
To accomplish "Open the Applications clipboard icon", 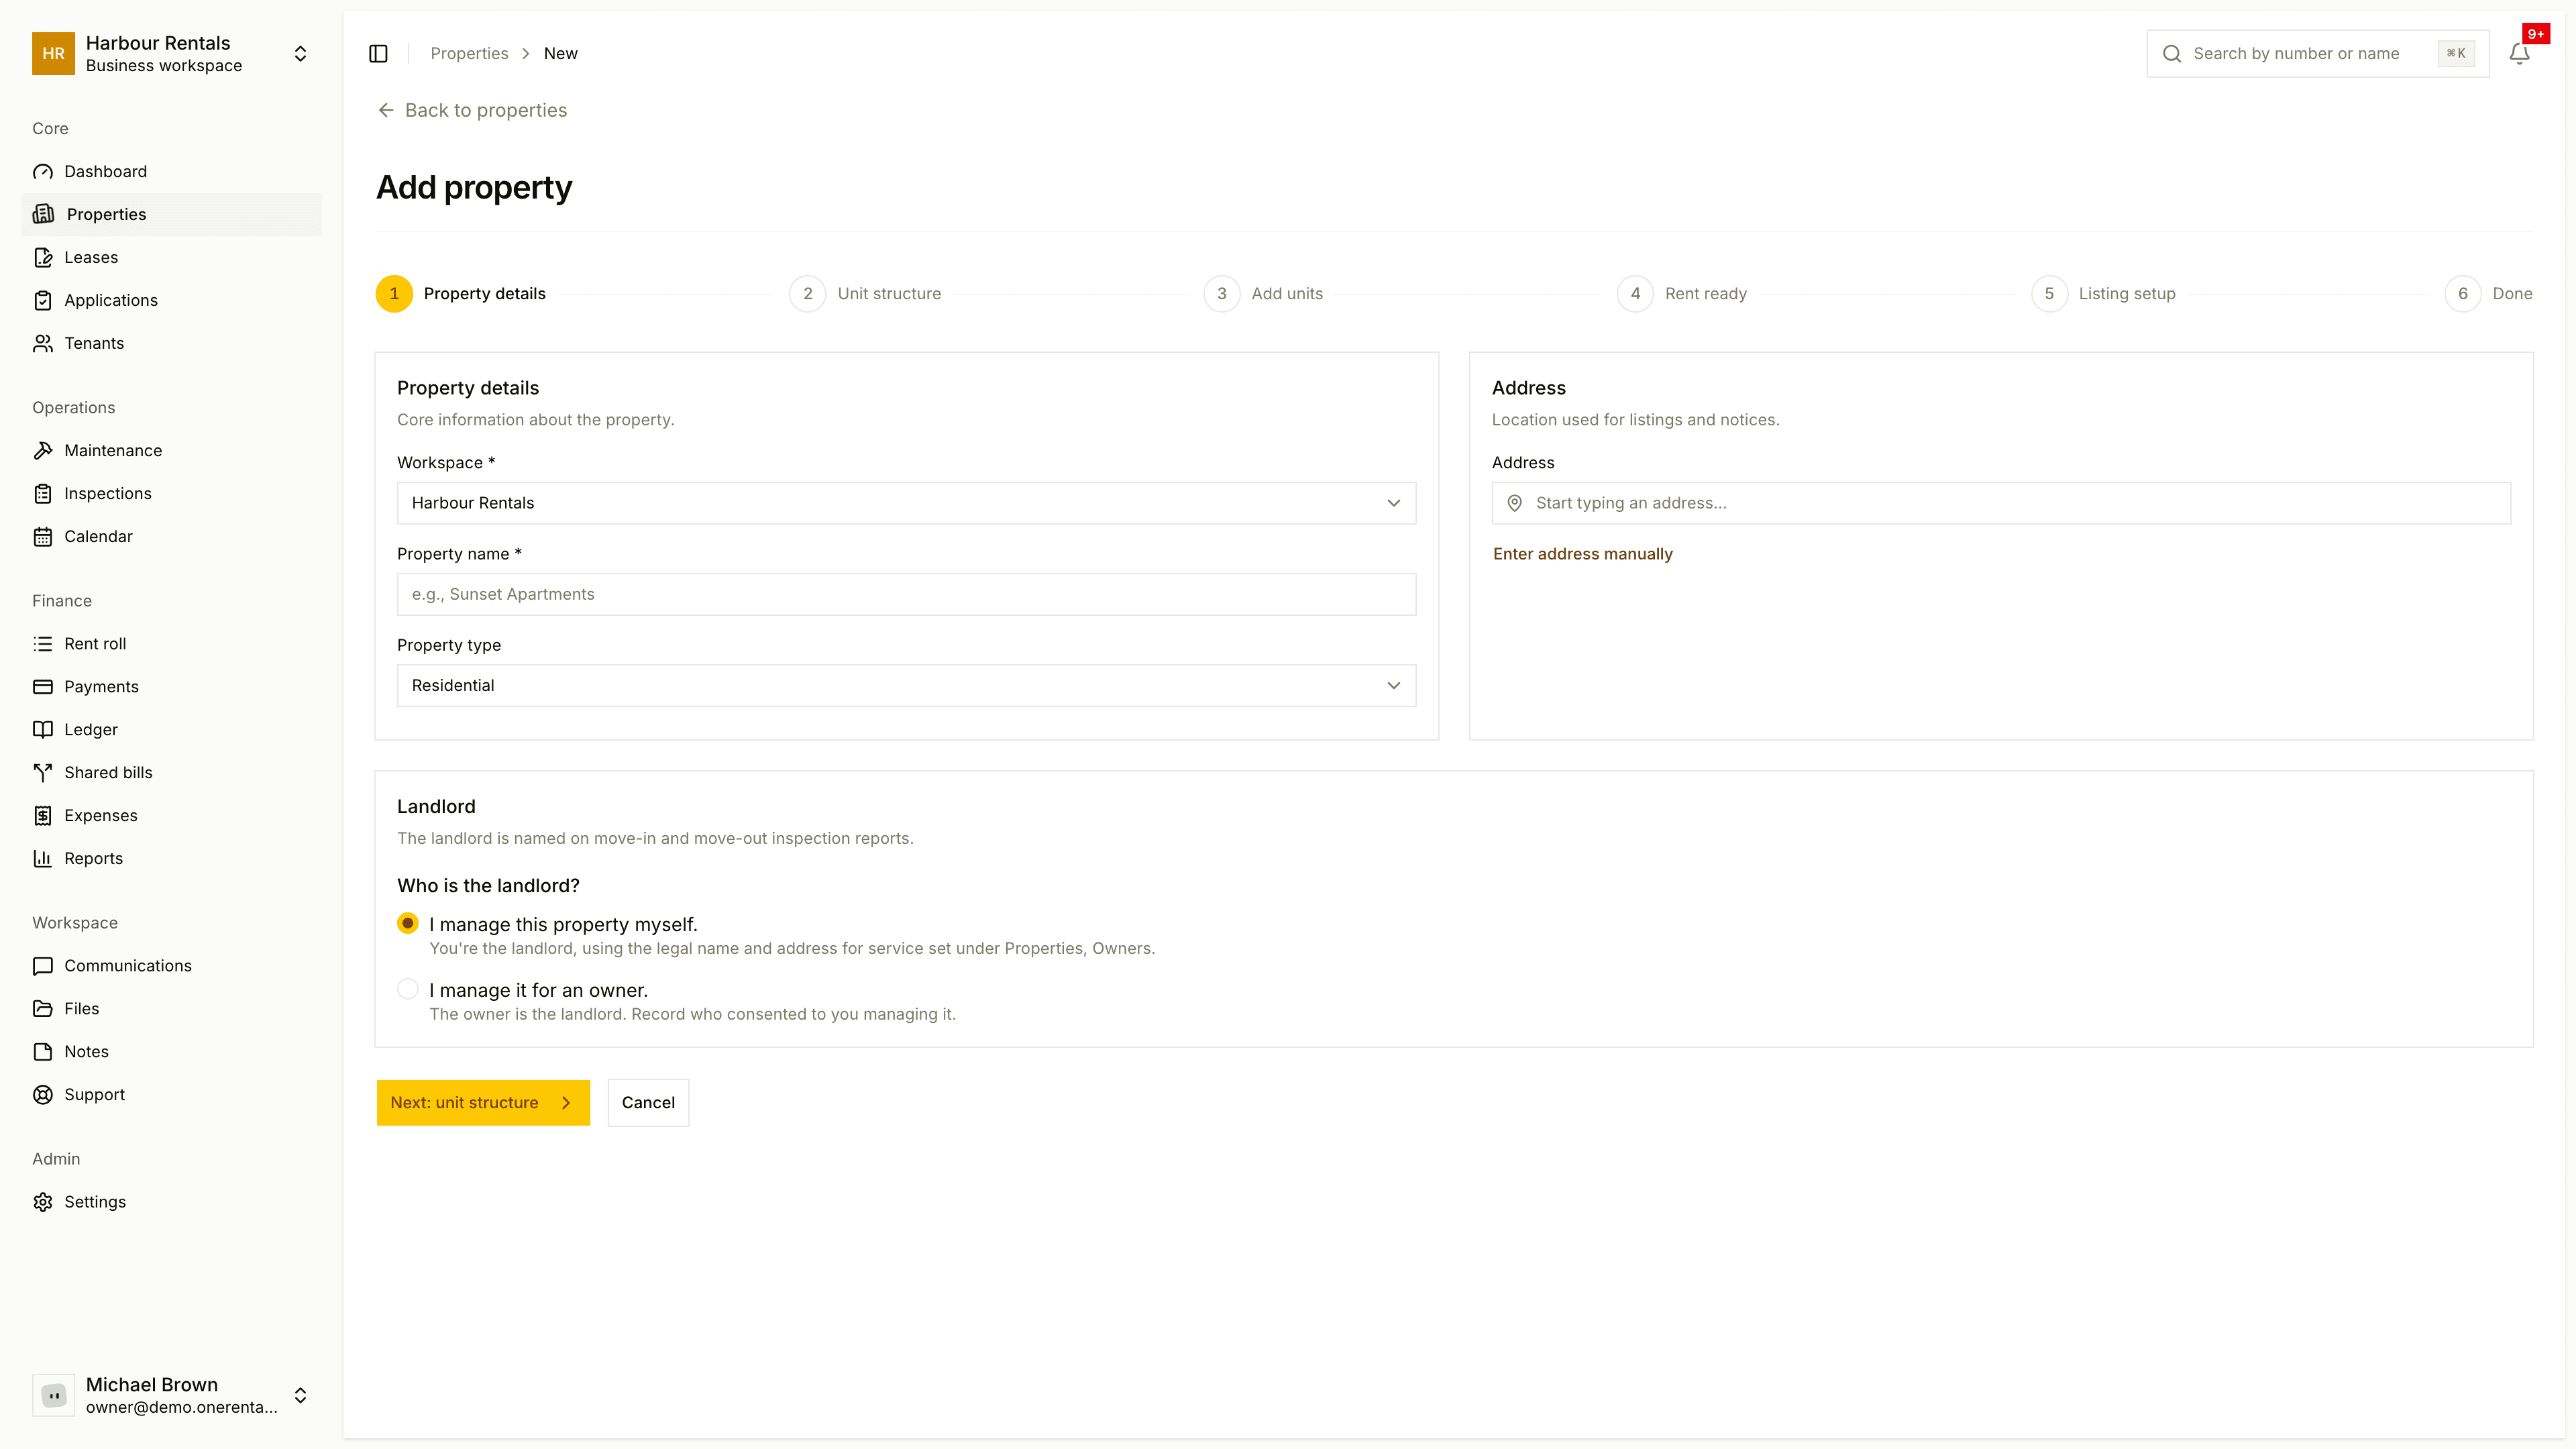I will coord(43,301).
